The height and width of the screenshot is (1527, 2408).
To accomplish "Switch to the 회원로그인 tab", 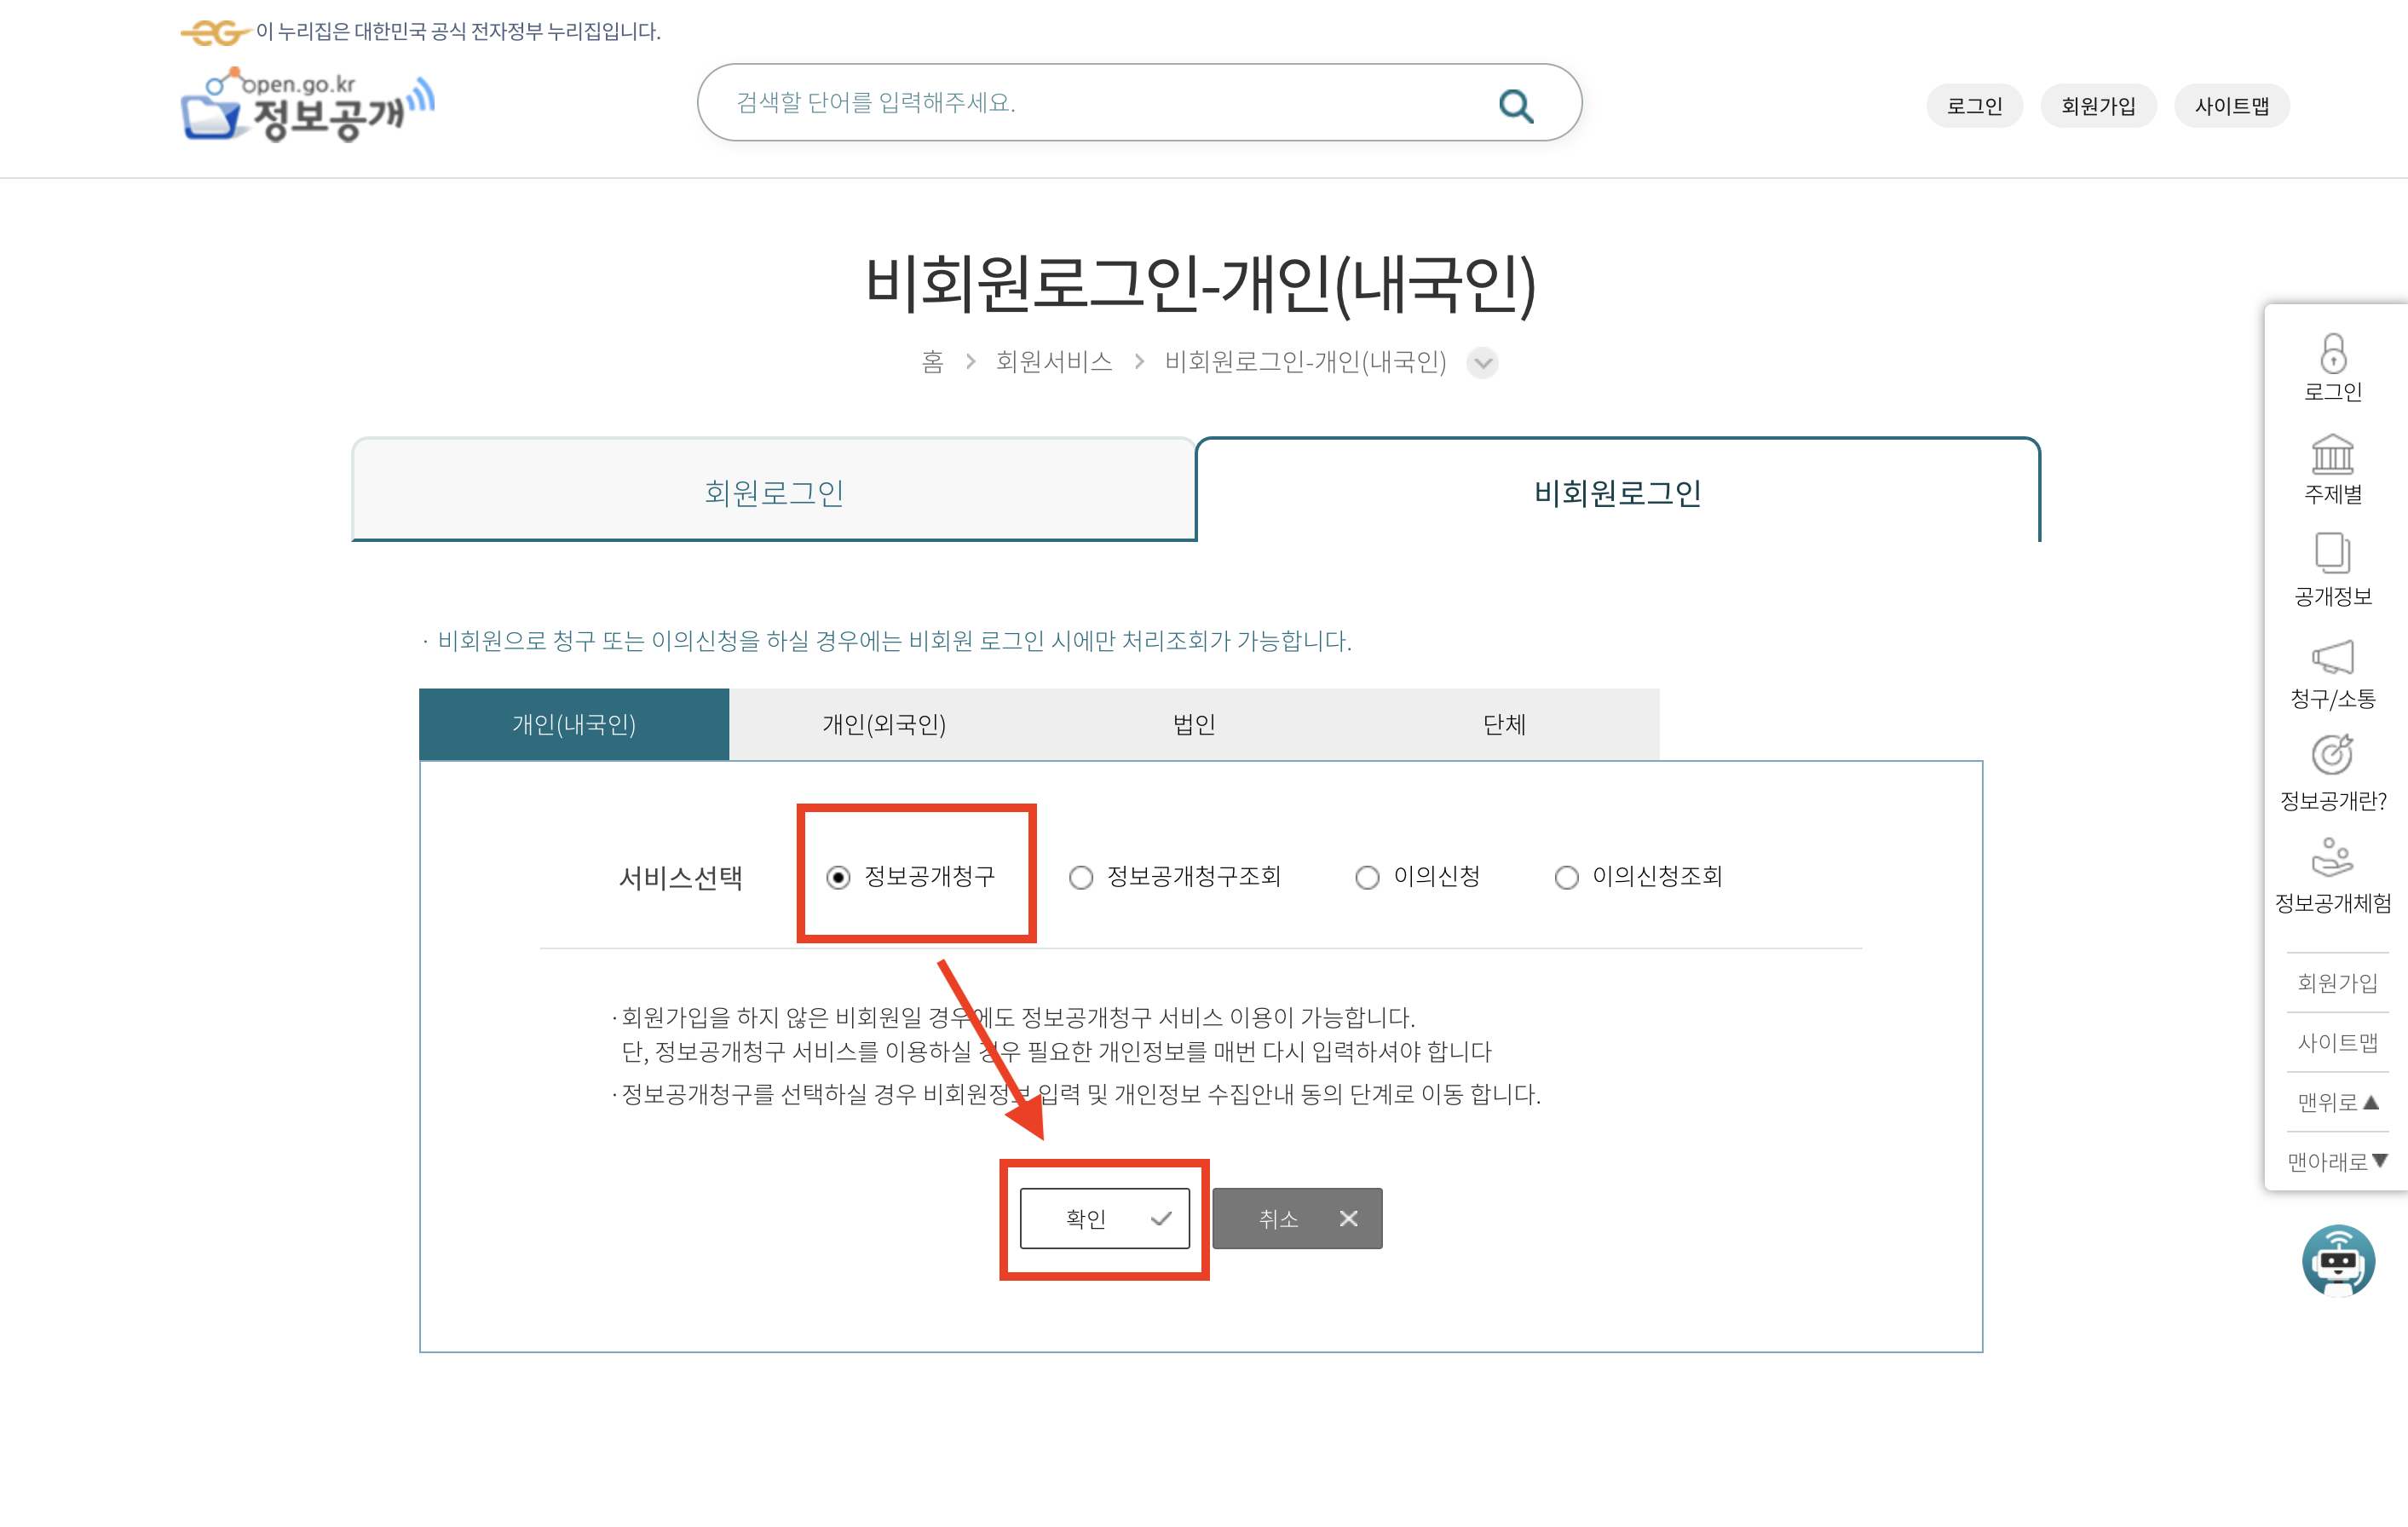I will tap(774, 492).
